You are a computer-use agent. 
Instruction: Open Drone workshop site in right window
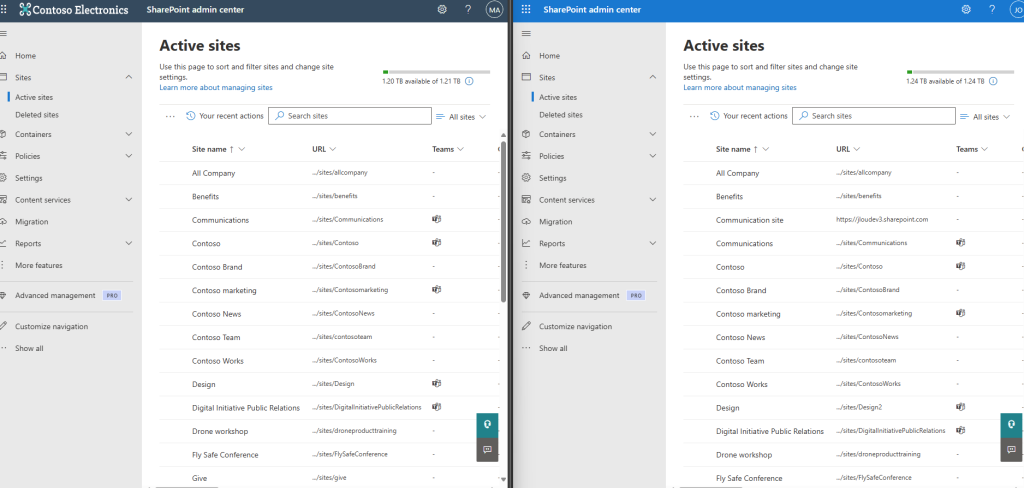pyautogui.click(x=743, y=455)
